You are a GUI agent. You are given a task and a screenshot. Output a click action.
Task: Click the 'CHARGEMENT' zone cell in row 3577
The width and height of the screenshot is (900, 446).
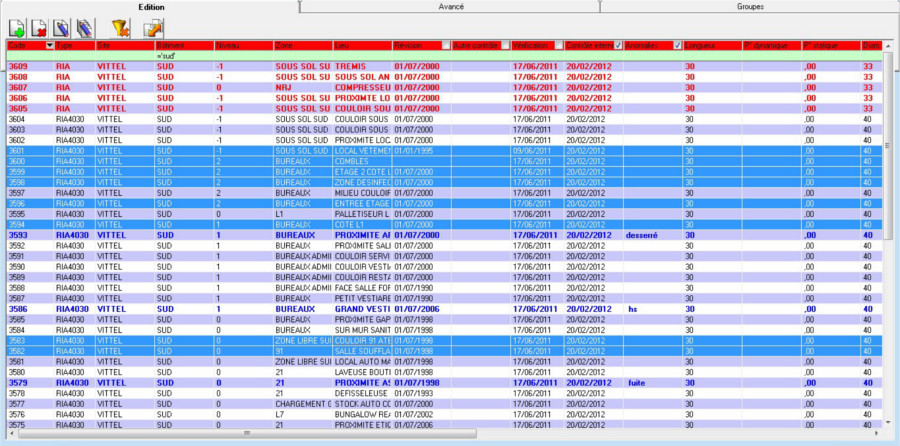click(303, 404)
